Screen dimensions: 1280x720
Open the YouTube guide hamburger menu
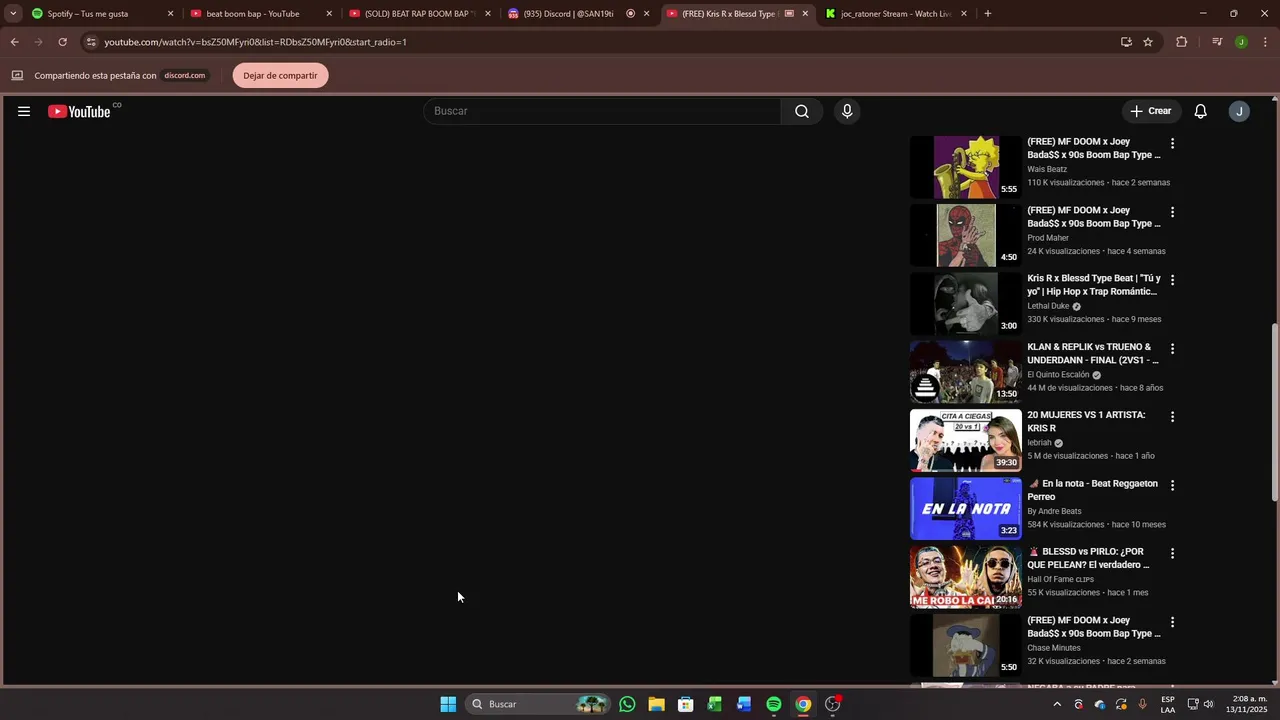[24, 111]
